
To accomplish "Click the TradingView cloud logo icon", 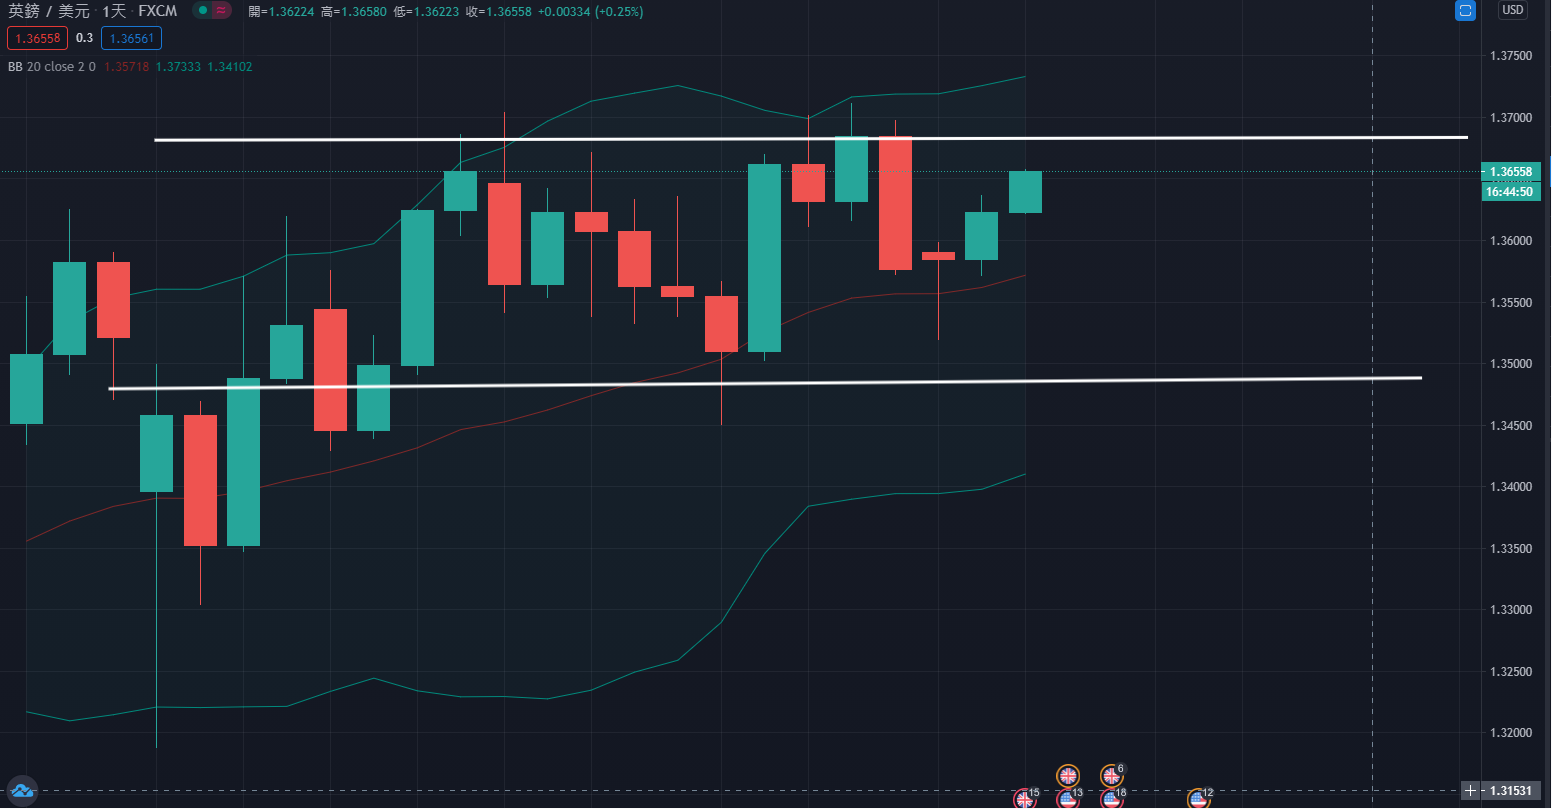I will pos(22,791).
